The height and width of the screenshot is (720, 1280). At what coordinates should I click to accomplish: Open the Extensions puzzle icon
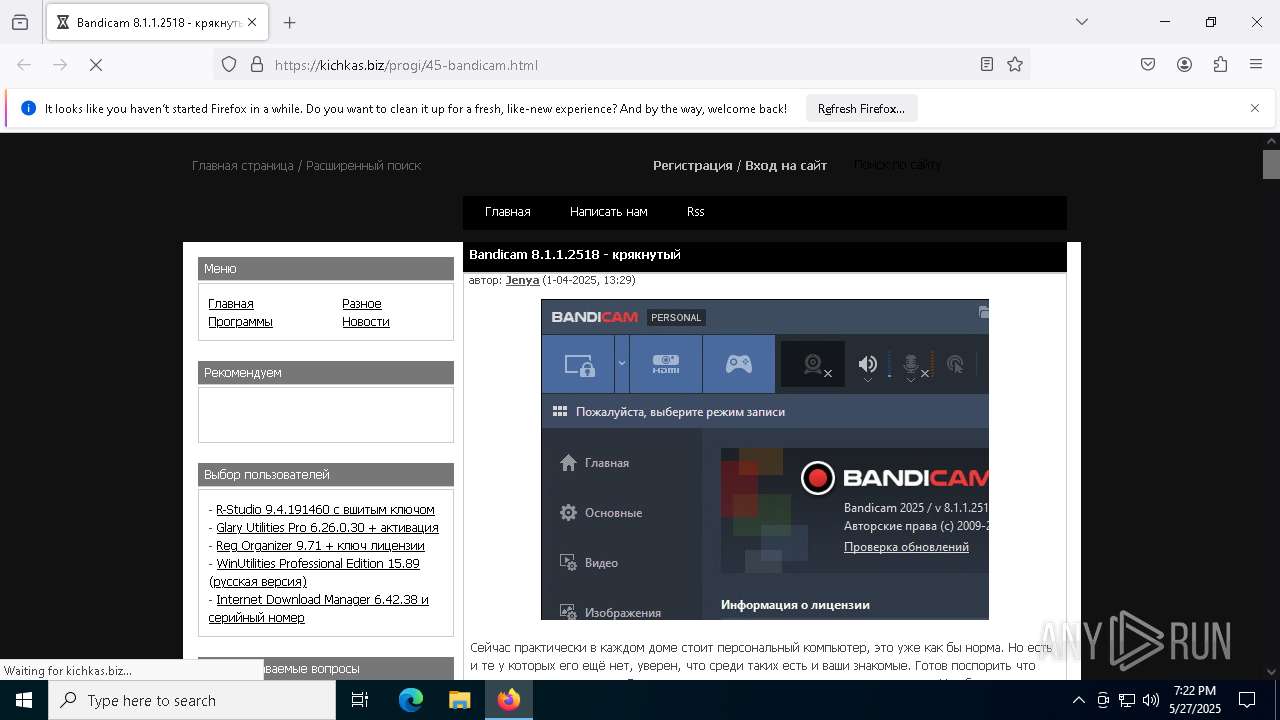point(1220,65)
